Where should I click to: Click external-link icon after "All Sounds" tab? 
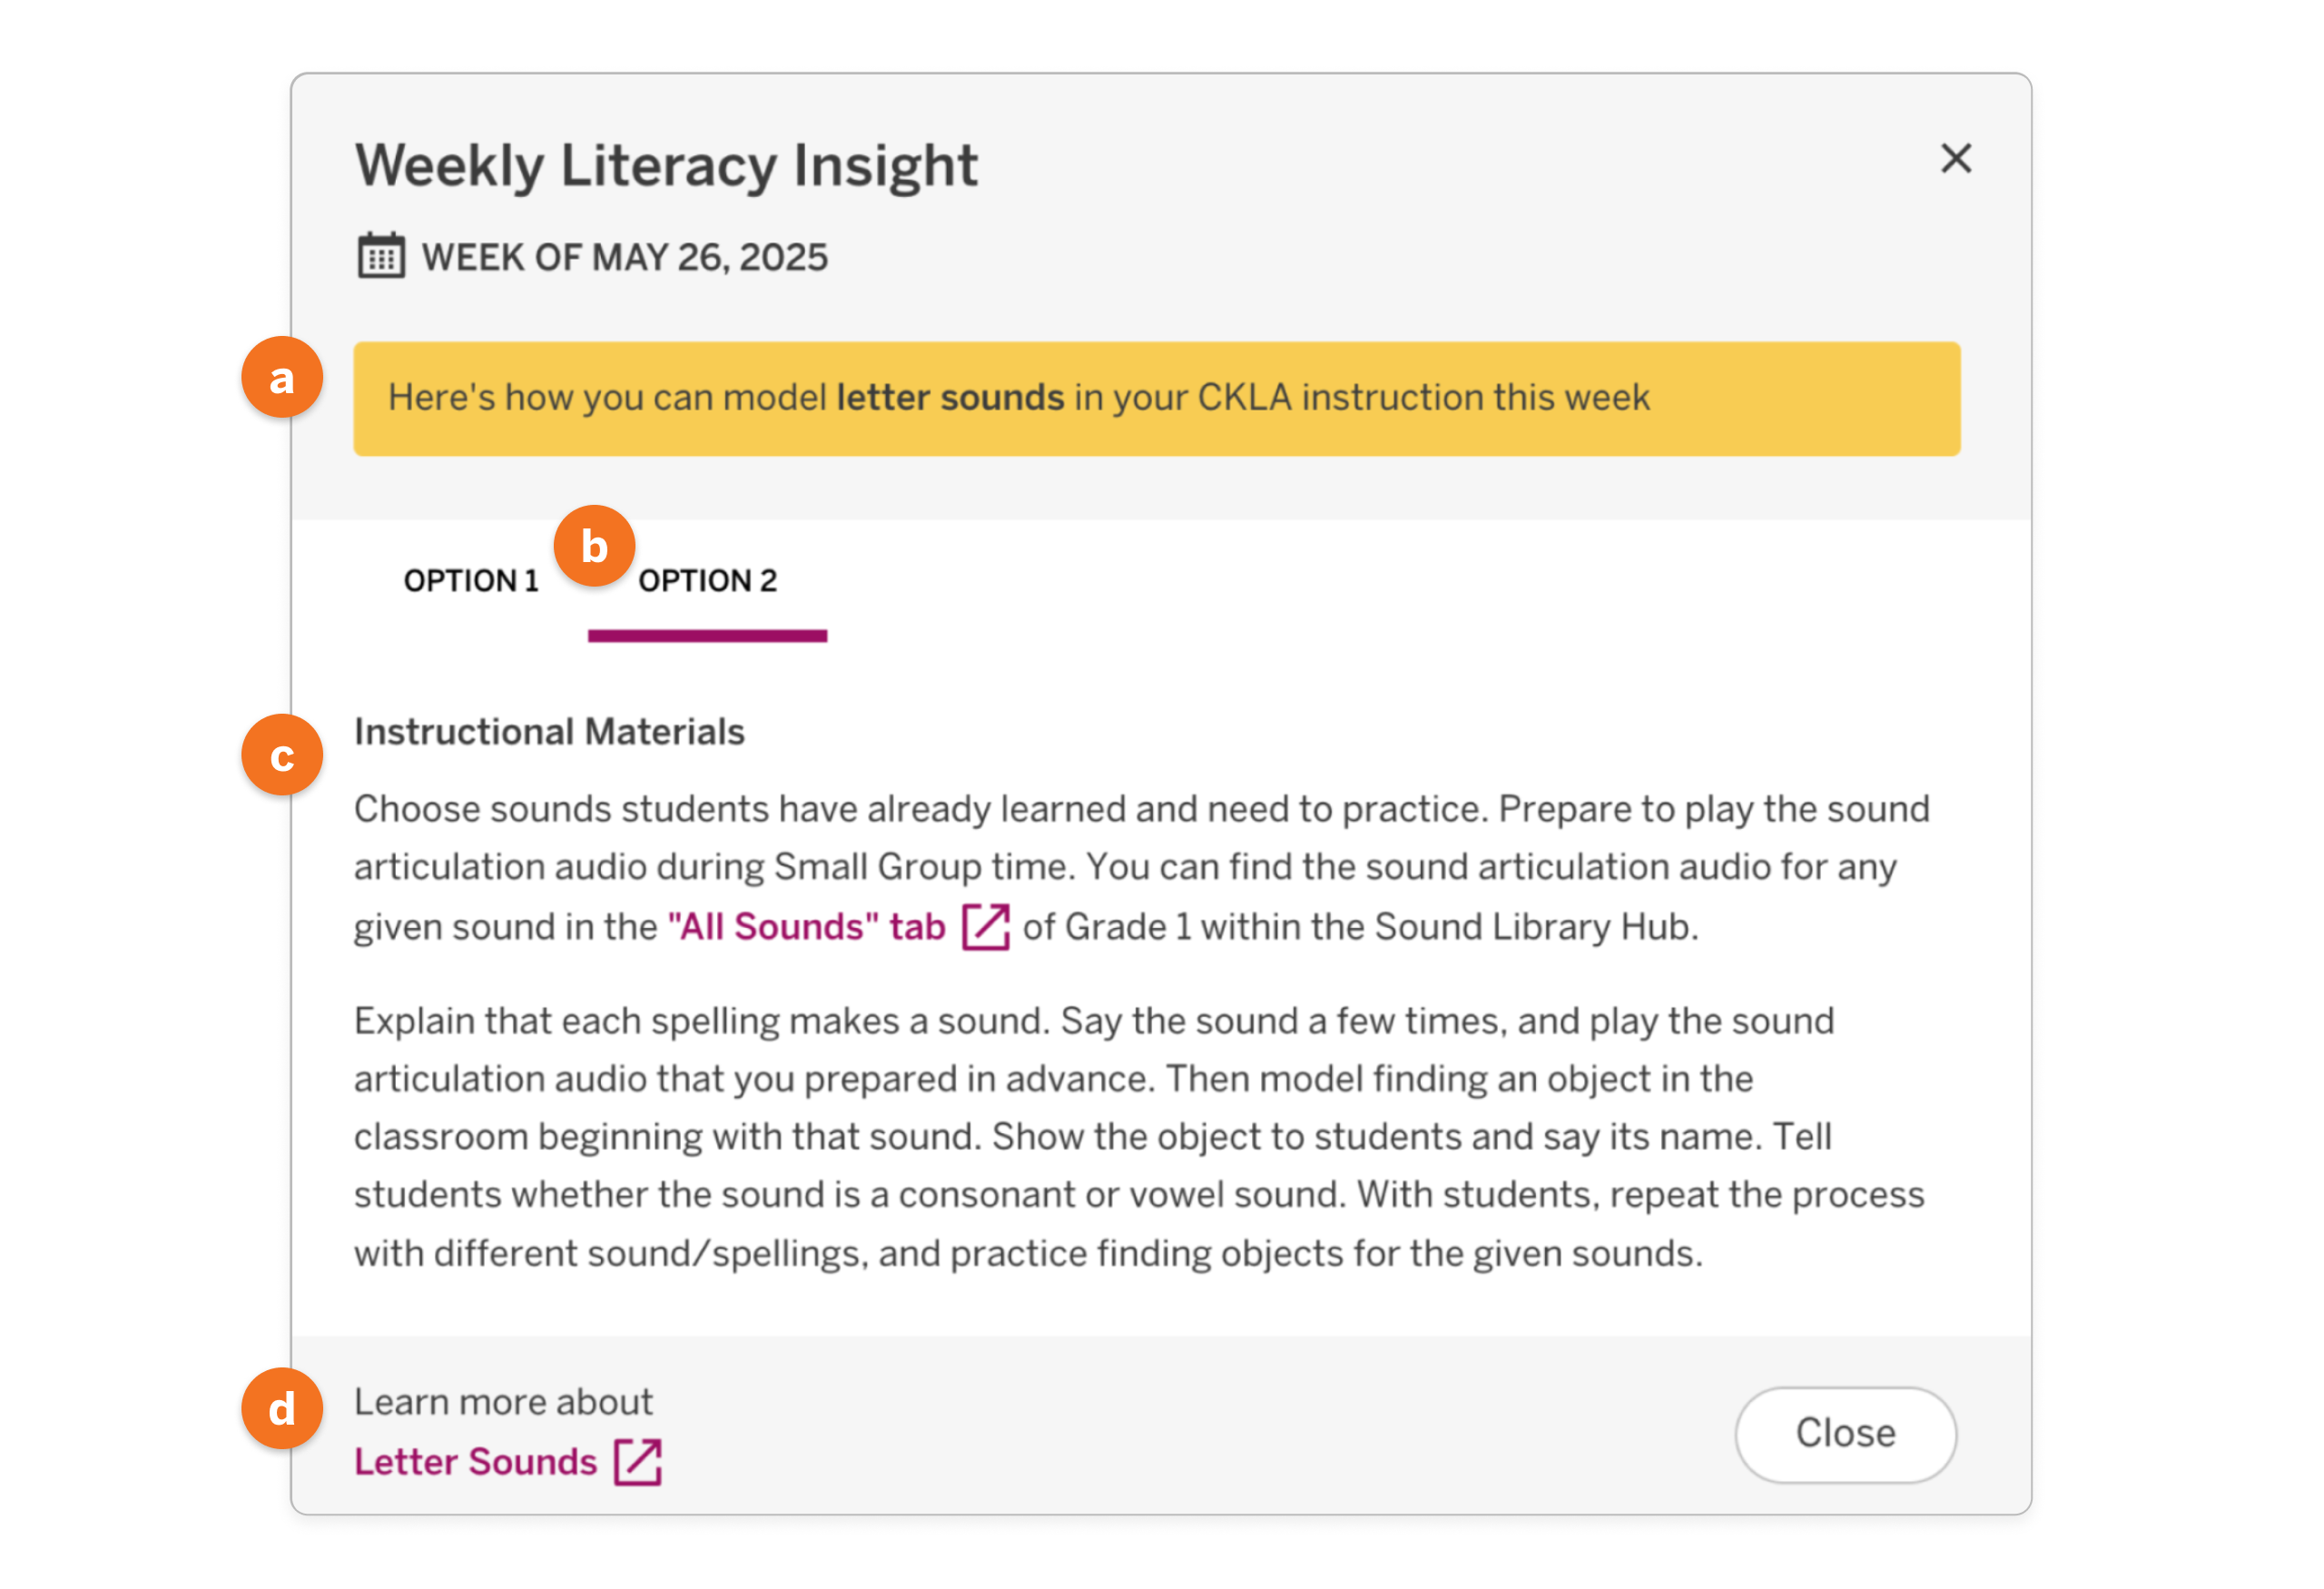(985, 926)
